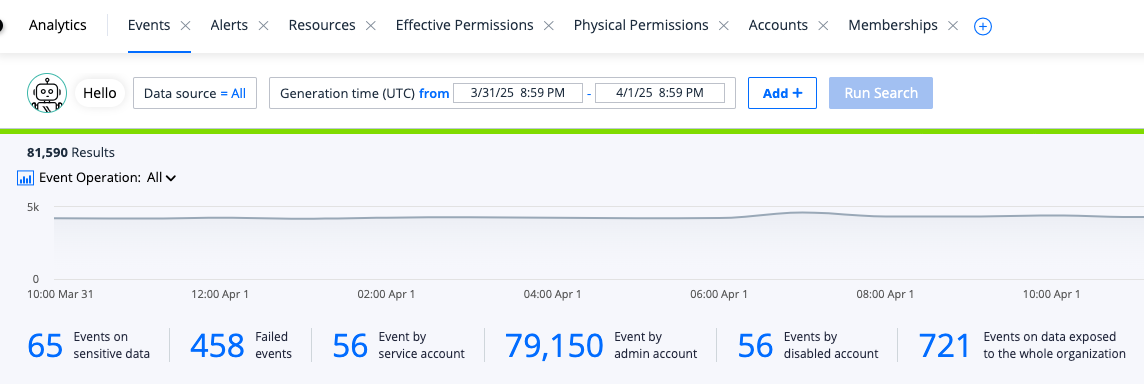Open the Analytics section

click(58, 26)
